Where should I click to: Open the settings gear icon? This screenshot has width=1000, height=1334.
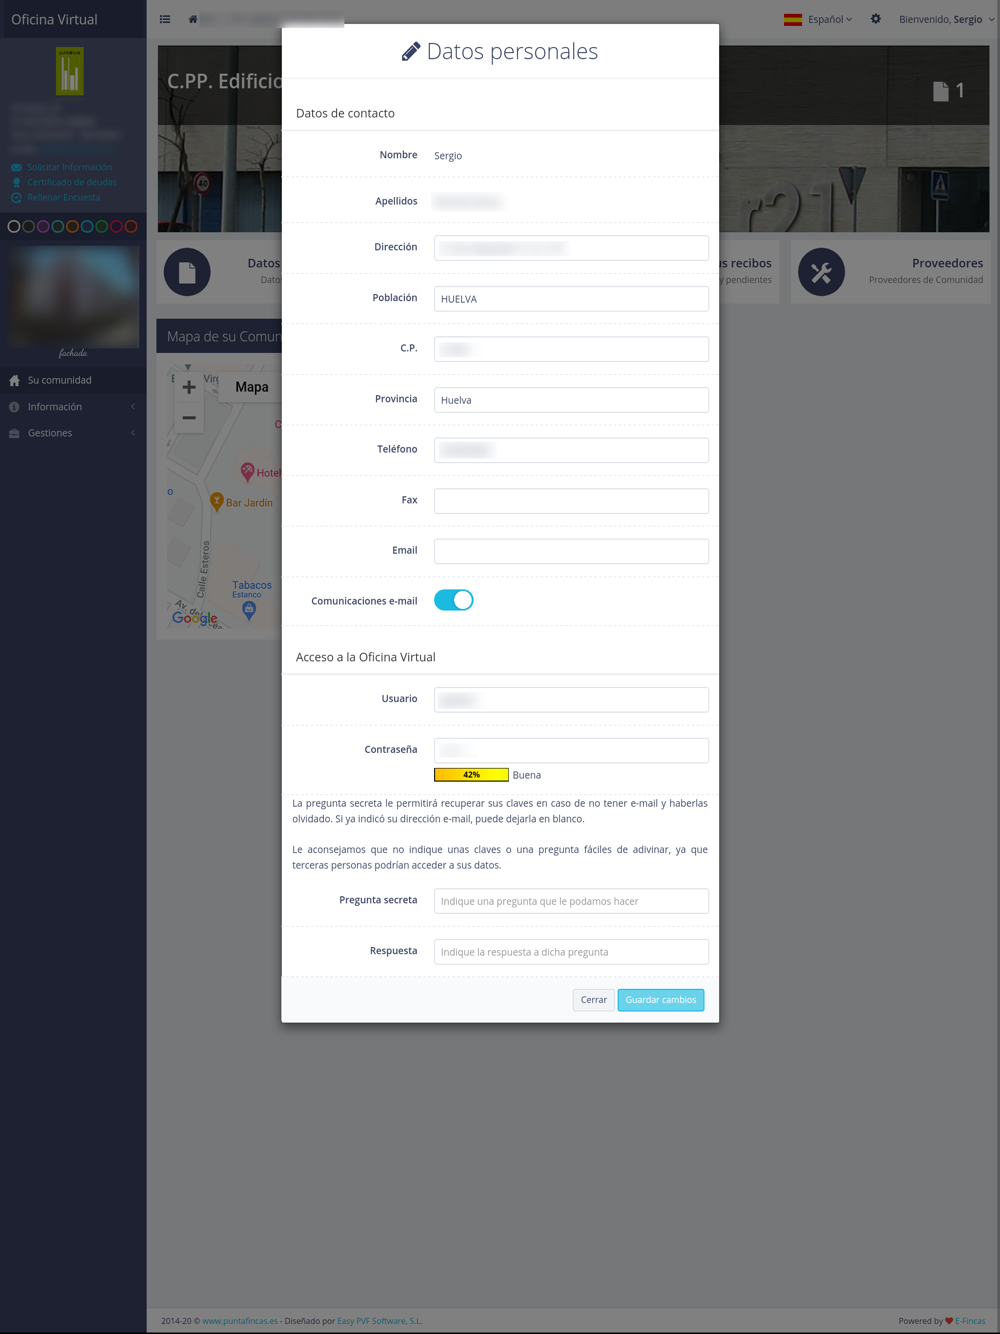[x=876, y=19]
